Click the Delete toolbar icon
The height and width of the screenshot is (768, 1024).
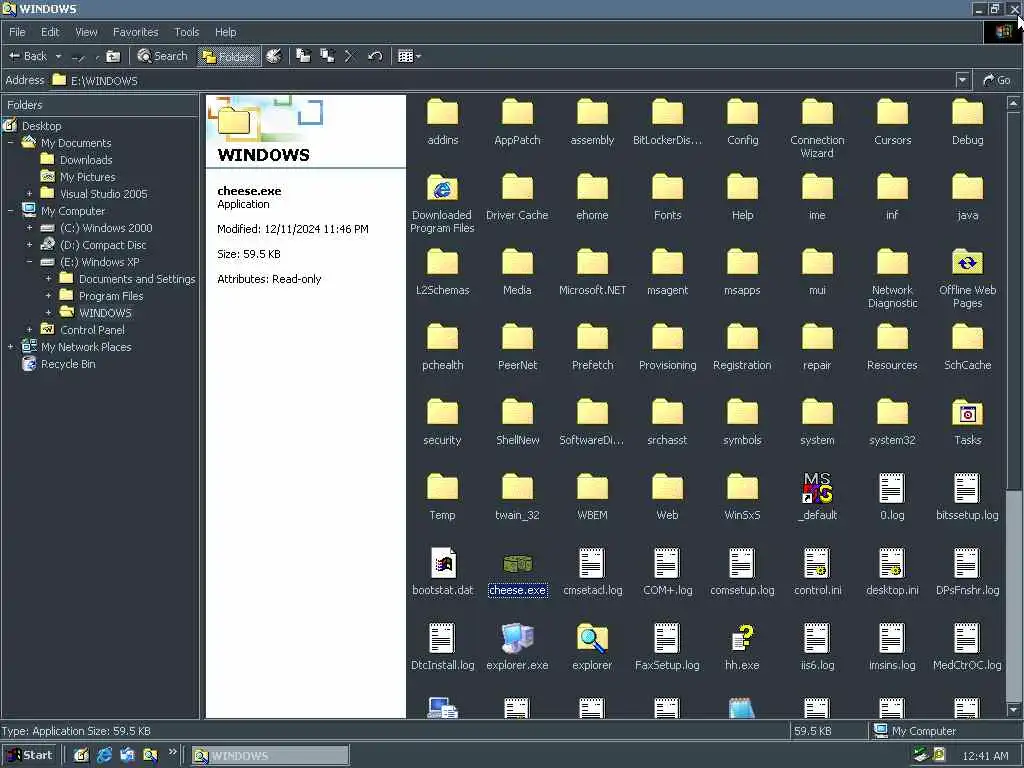[x=349, y=56]
